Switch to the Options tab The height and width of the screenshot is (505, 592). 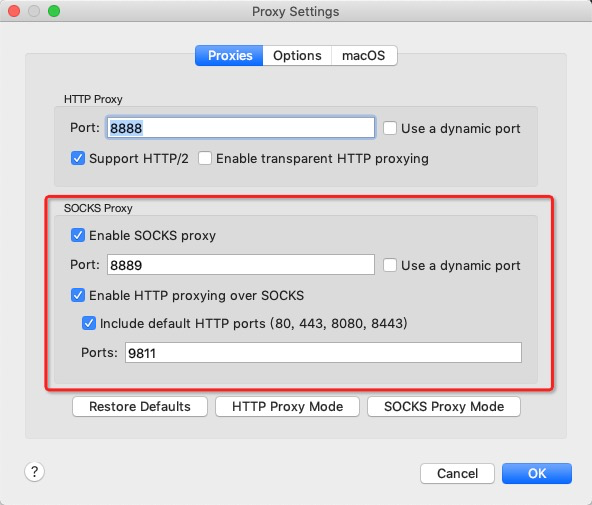(x=297, y=55)
